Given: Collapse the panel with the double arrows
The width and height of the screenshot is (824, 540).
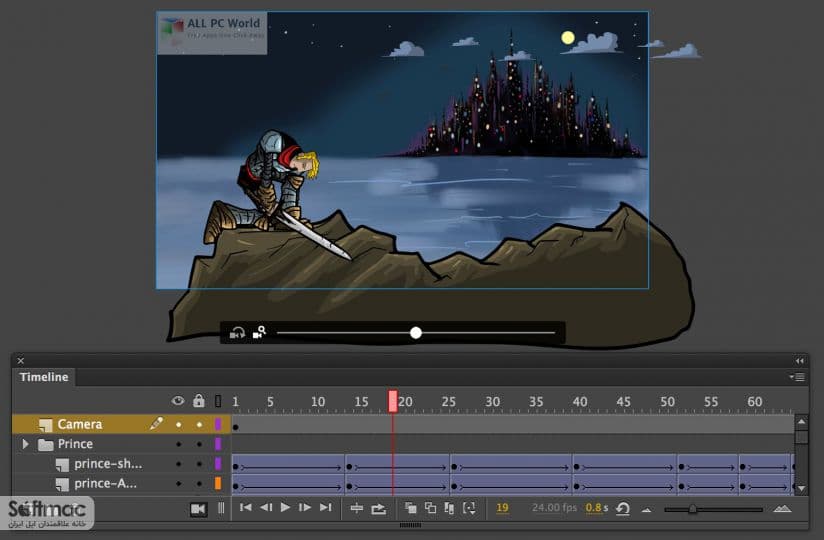Looking at the screenshot, I should (x=799, y=361).
